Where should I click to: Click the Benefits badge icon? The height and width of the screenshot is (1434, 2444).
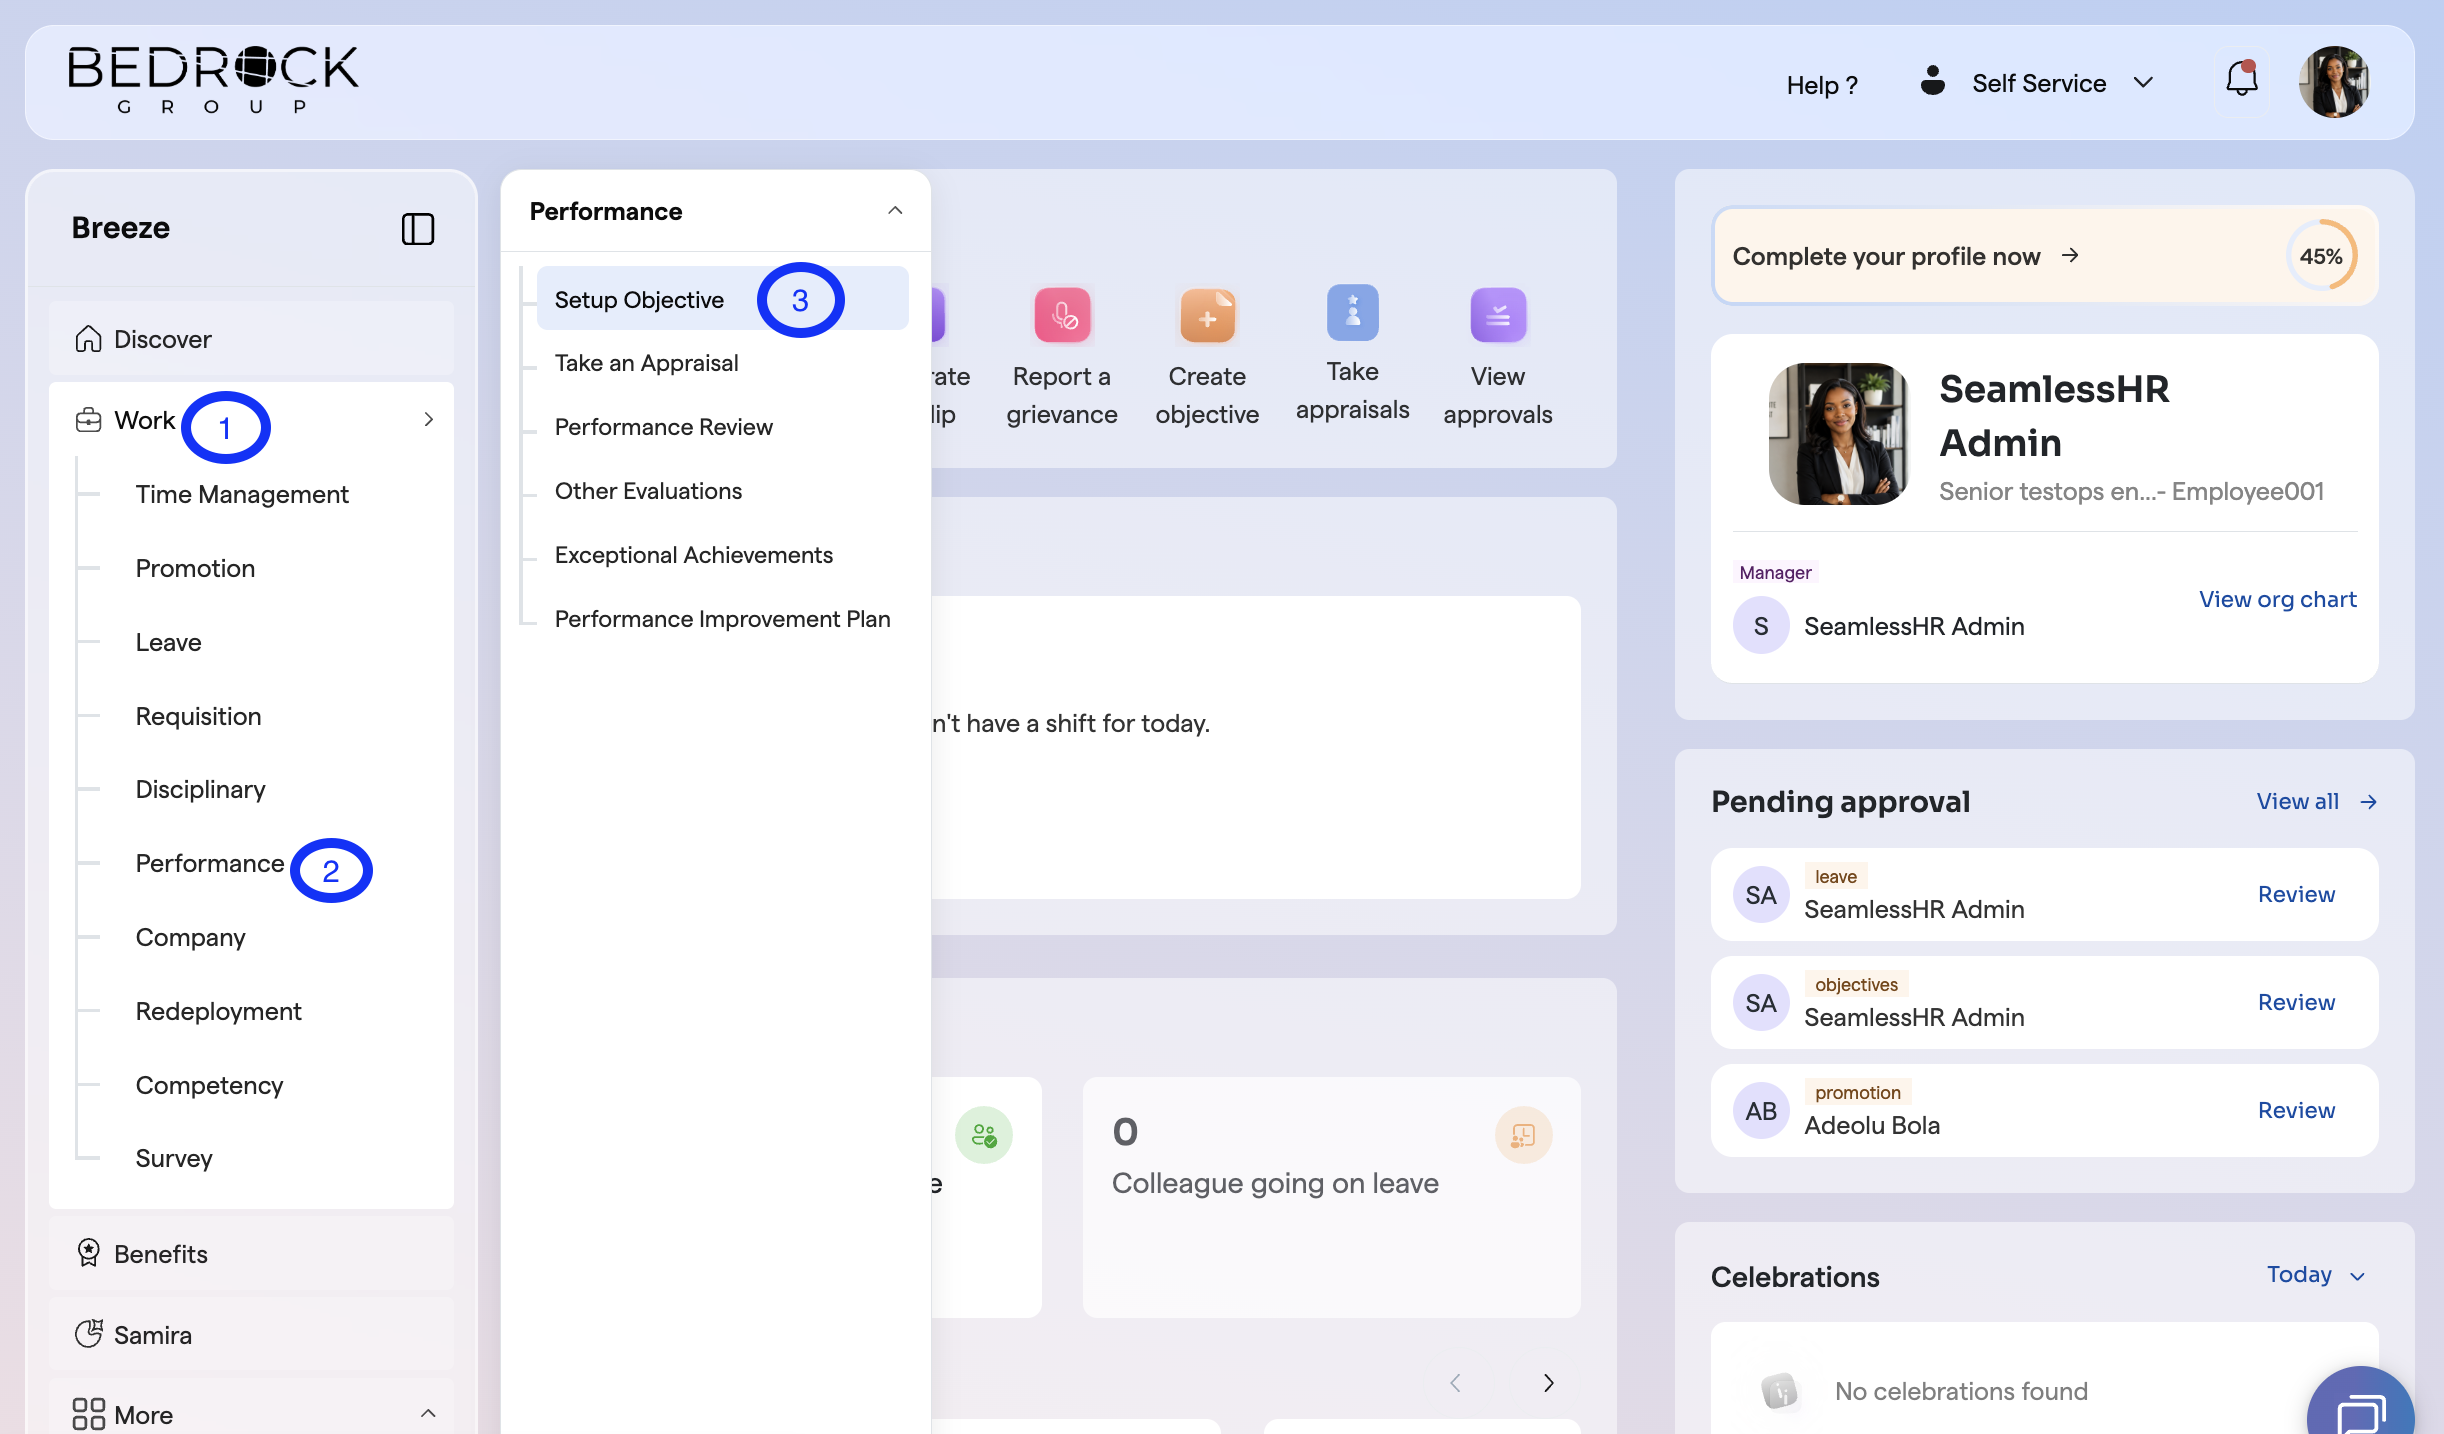(x=88, y=1253)
